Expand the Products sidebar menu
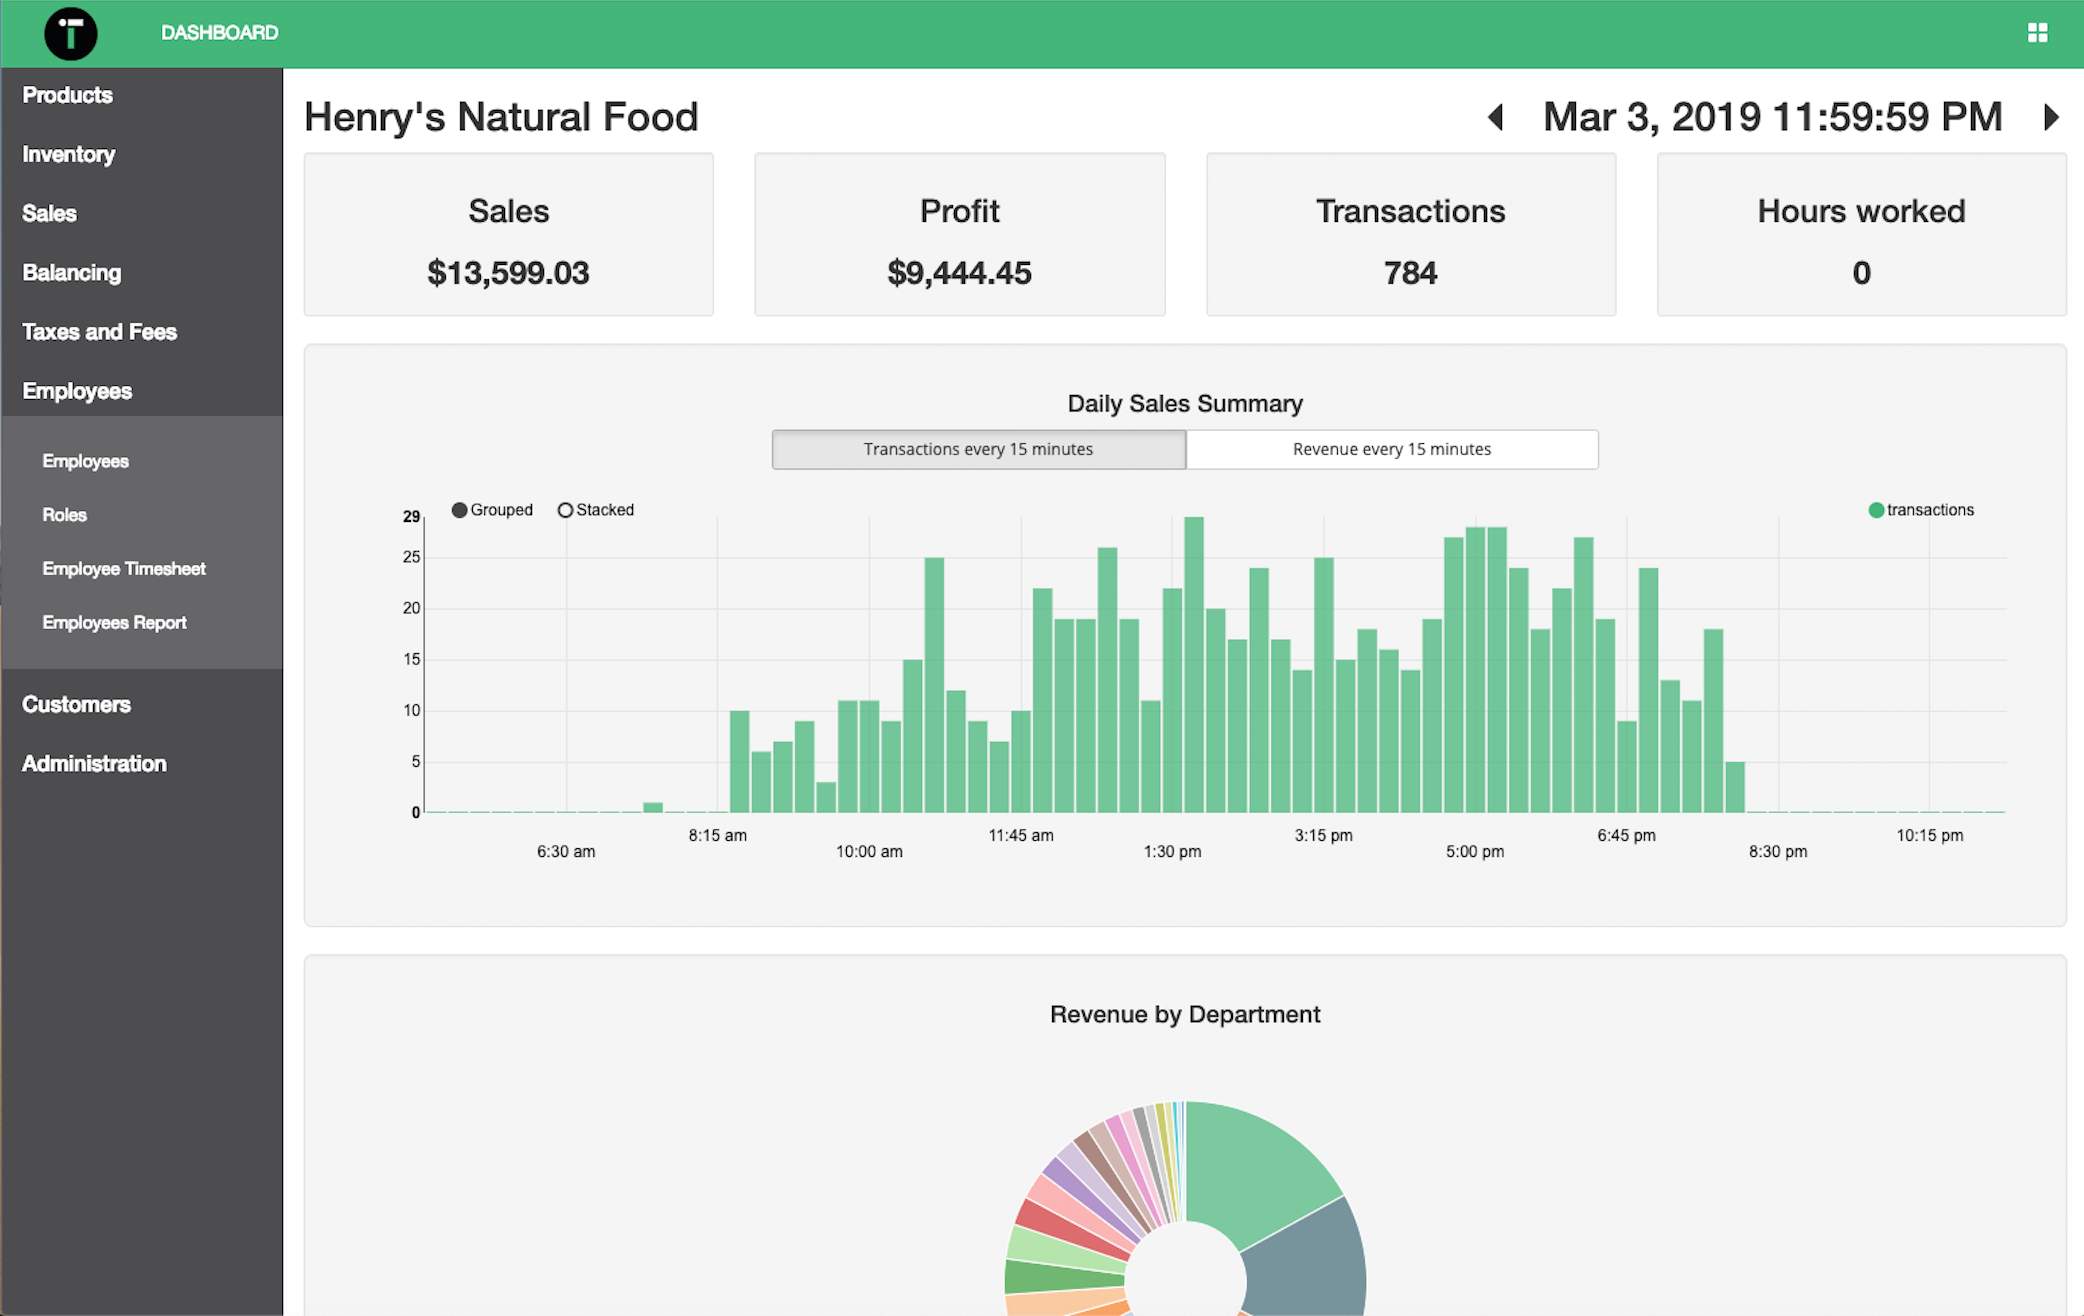 pos(67,95)
